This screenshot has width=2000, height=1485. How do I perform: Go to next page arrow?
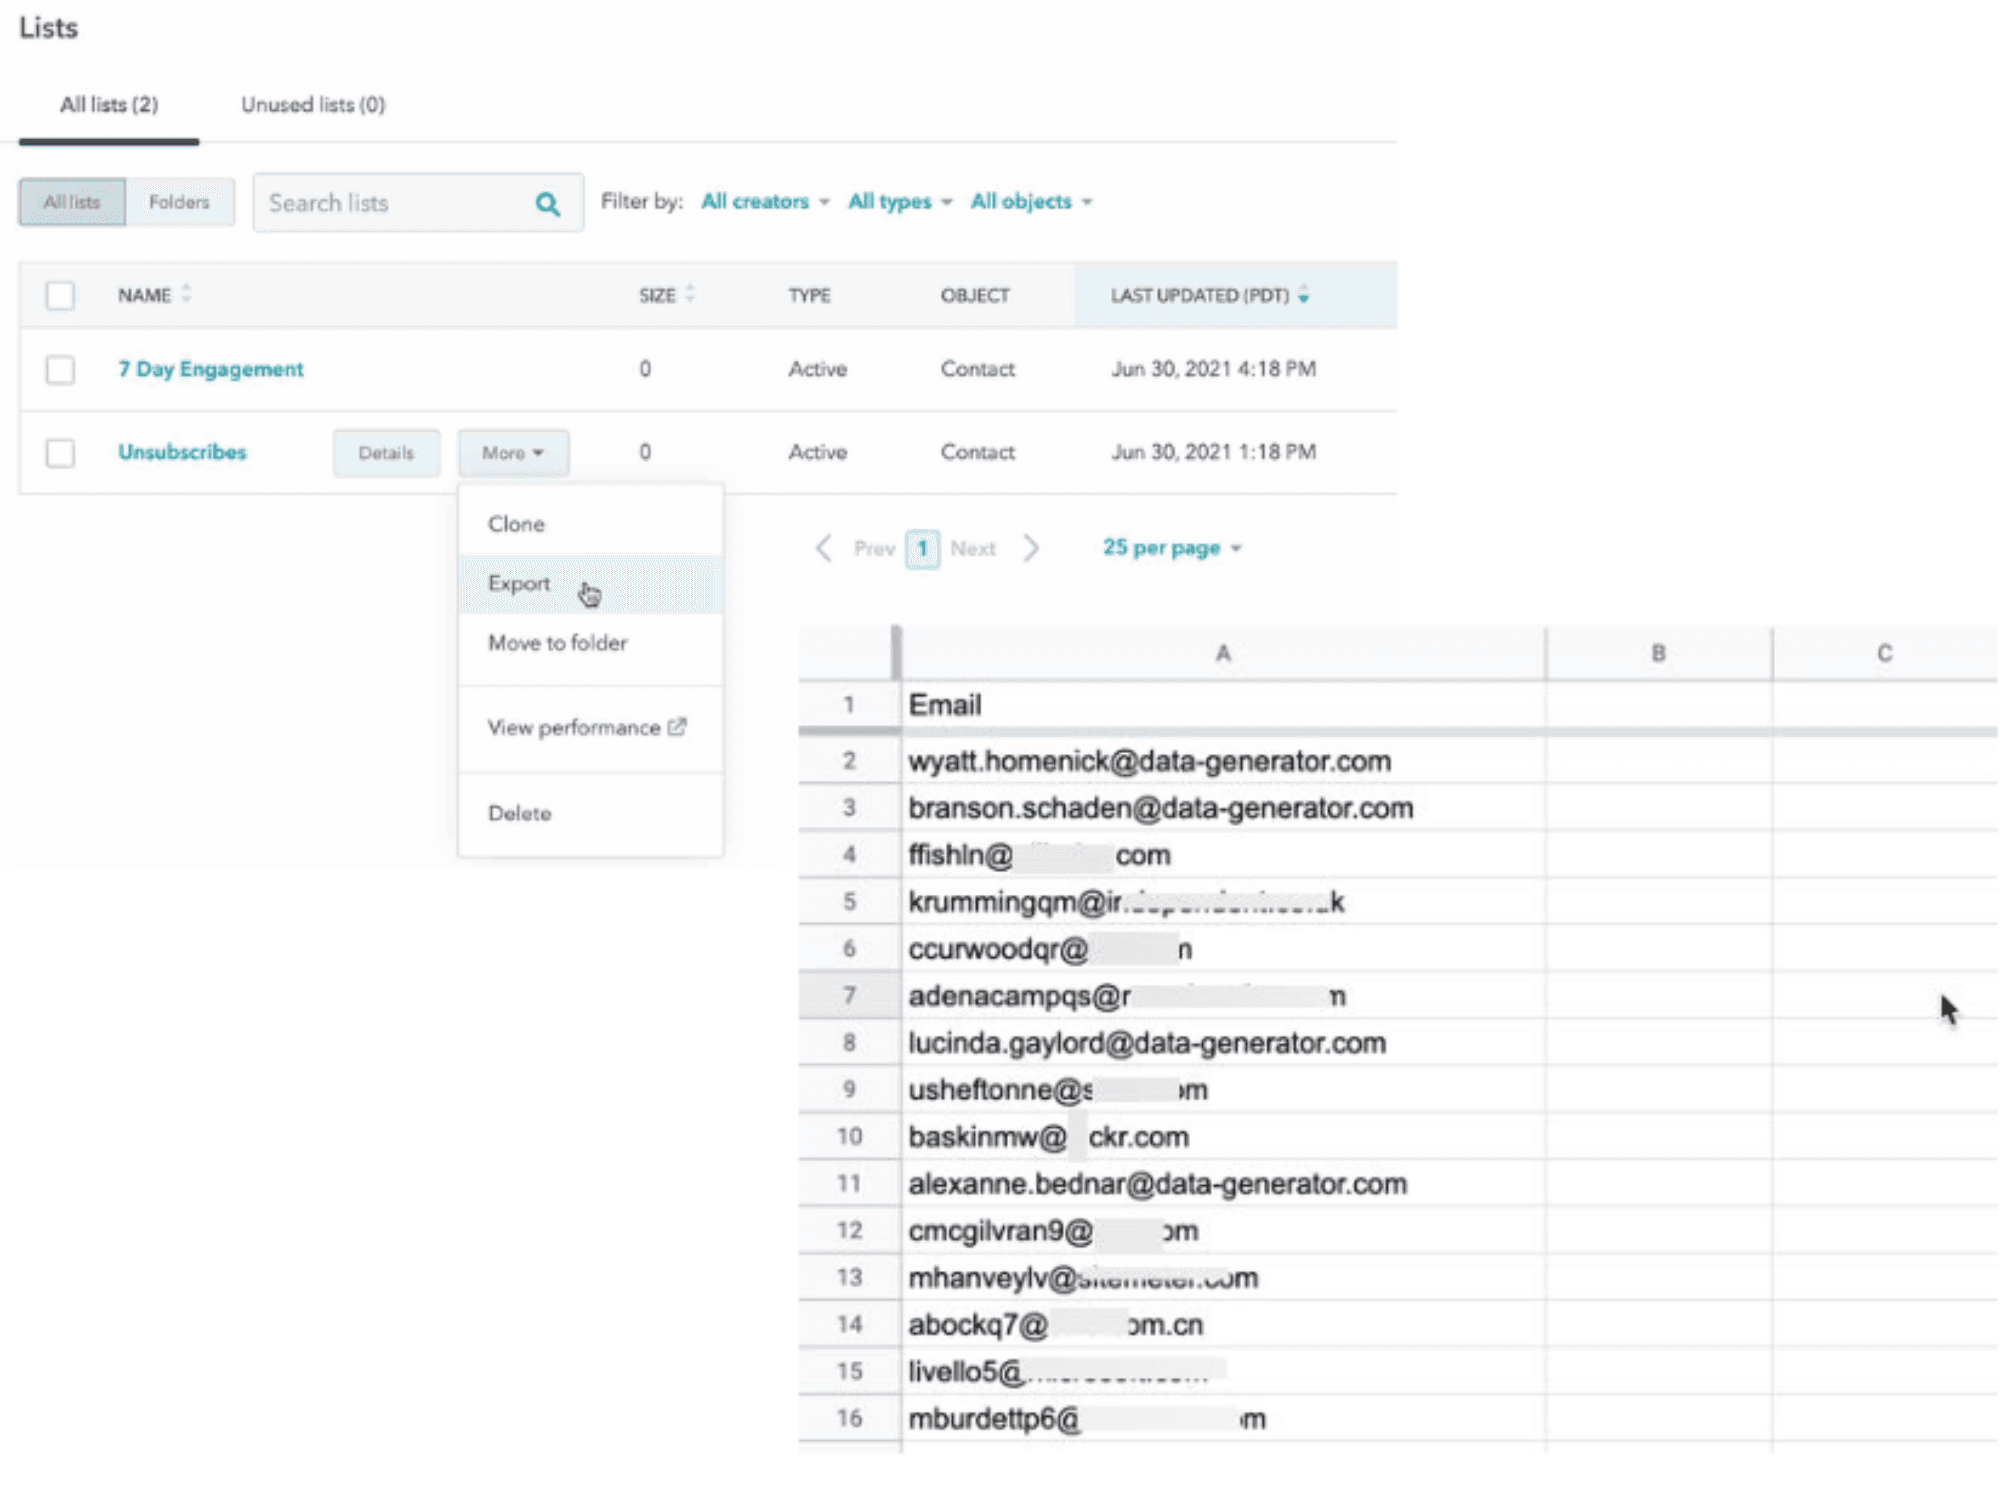pyautogui.click(x=1032, y=548)
